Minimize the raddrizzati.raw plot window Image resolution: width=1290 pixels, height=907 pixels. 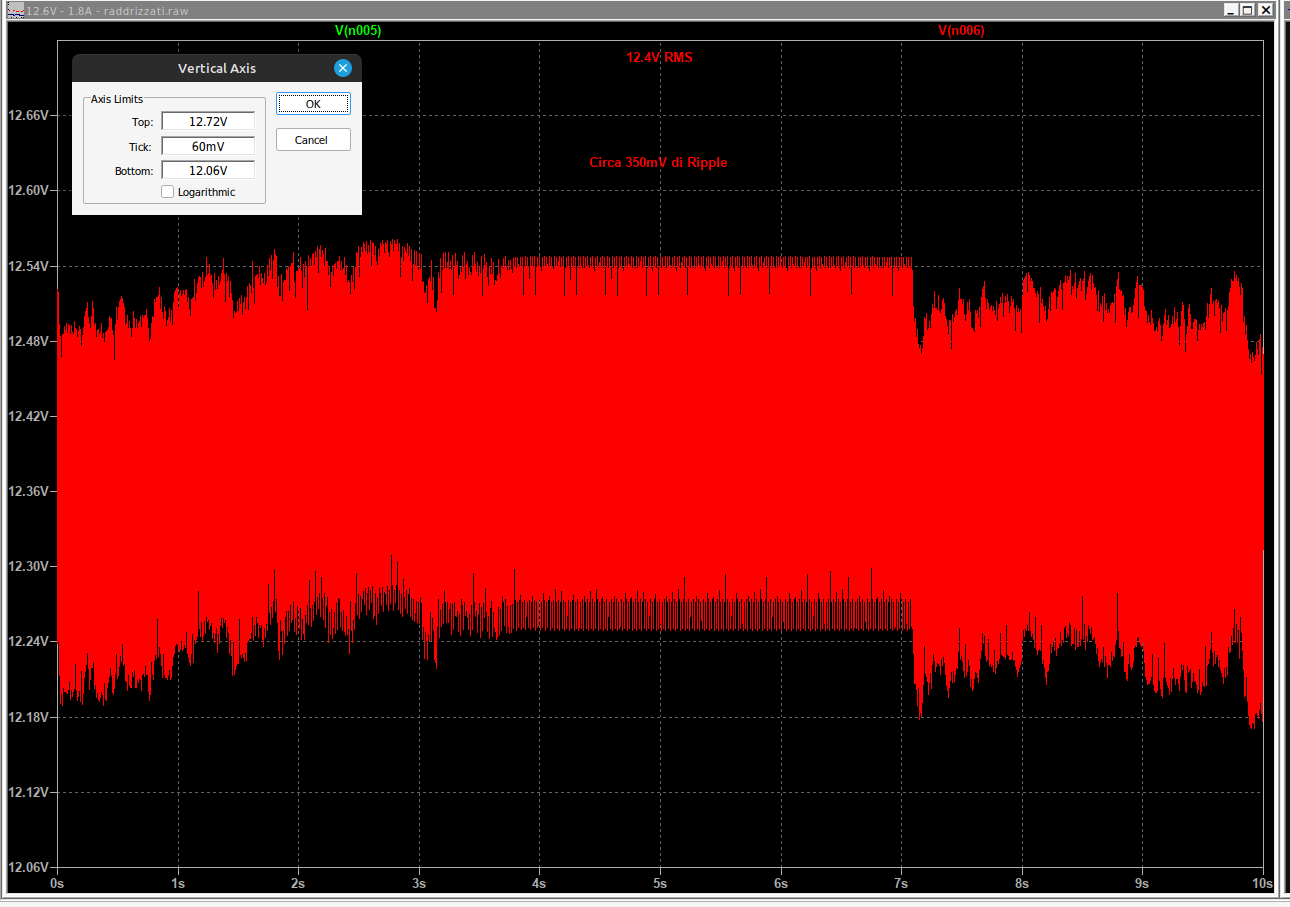coord(1230,10)
